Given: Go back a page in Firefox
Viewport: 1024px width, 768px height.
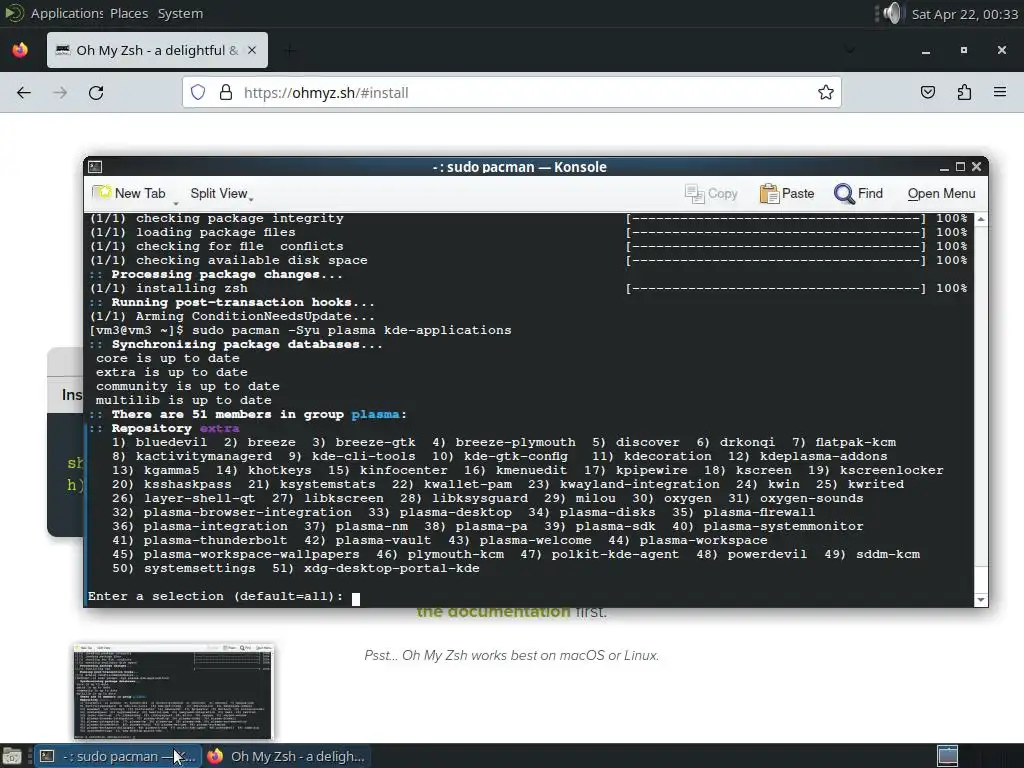Looking at the screenshot, I should 24,93.
